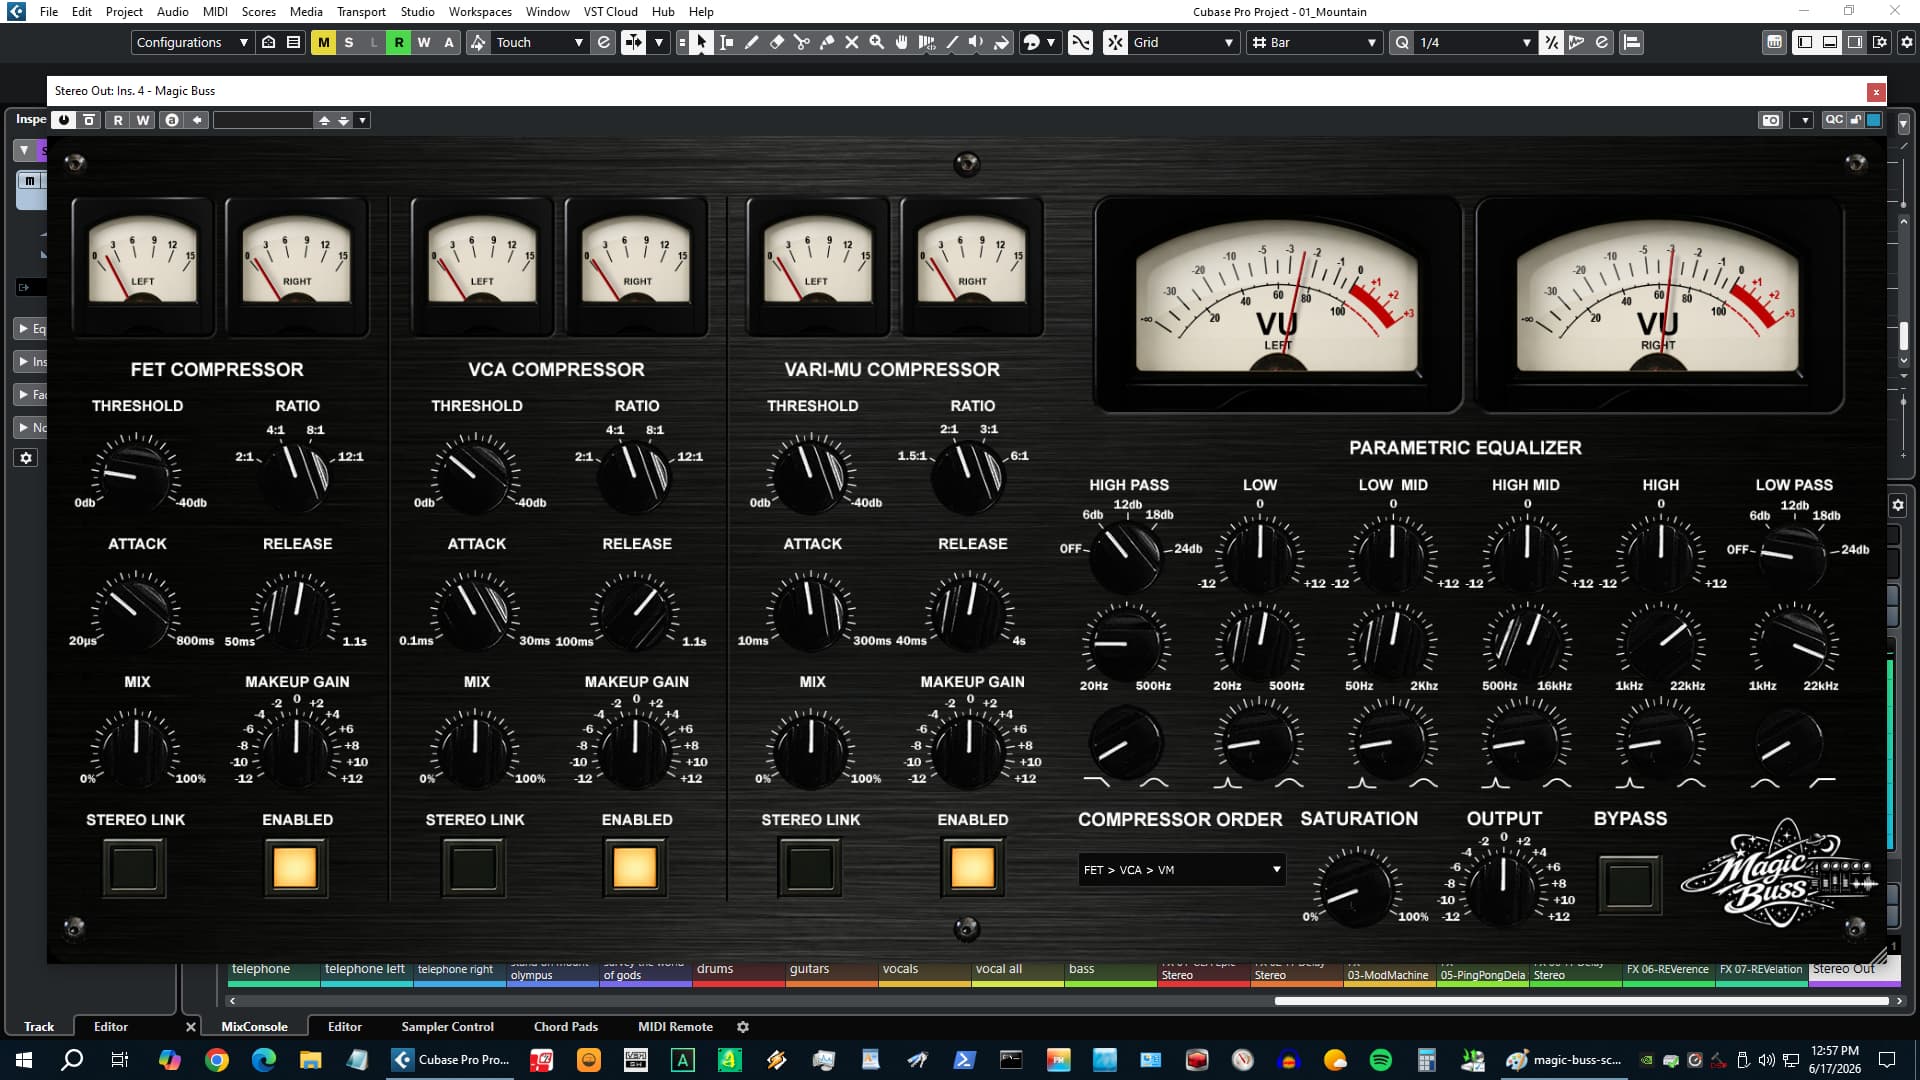Viewport: 1920px width, 1080px height.
Task: Toggle the global Solo S button
Action: pyautogui.click(x=348, y=42)
